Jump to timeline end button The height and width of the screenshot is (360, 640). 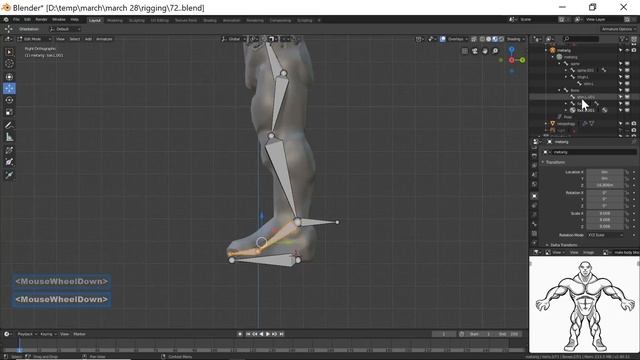tap(281, 334)
